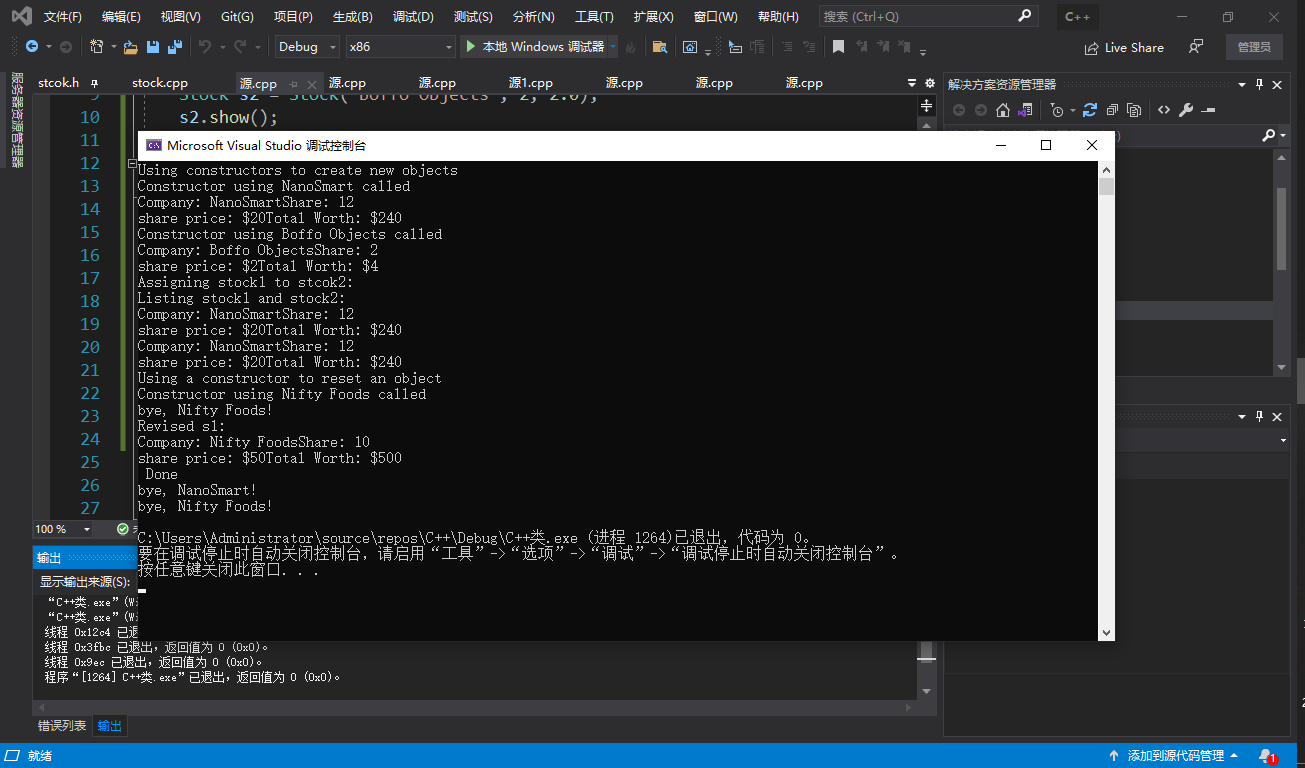Image resolution: width=1305 pixels, height=768 pixels.
Task: Click the split editor icon above the scrollbar
Action: (x=927, y=105)
